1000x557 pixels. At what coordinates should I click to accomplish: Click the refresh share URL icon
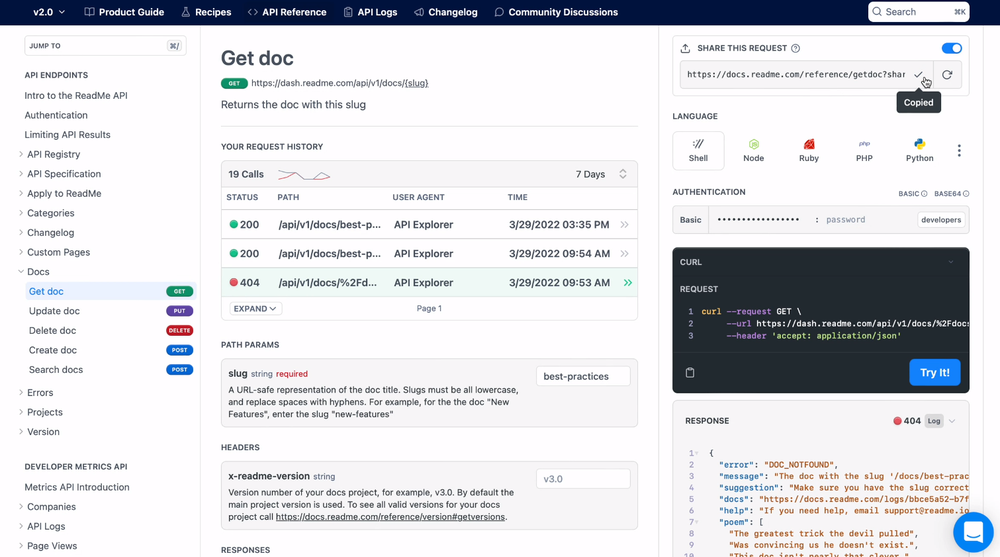947,75
